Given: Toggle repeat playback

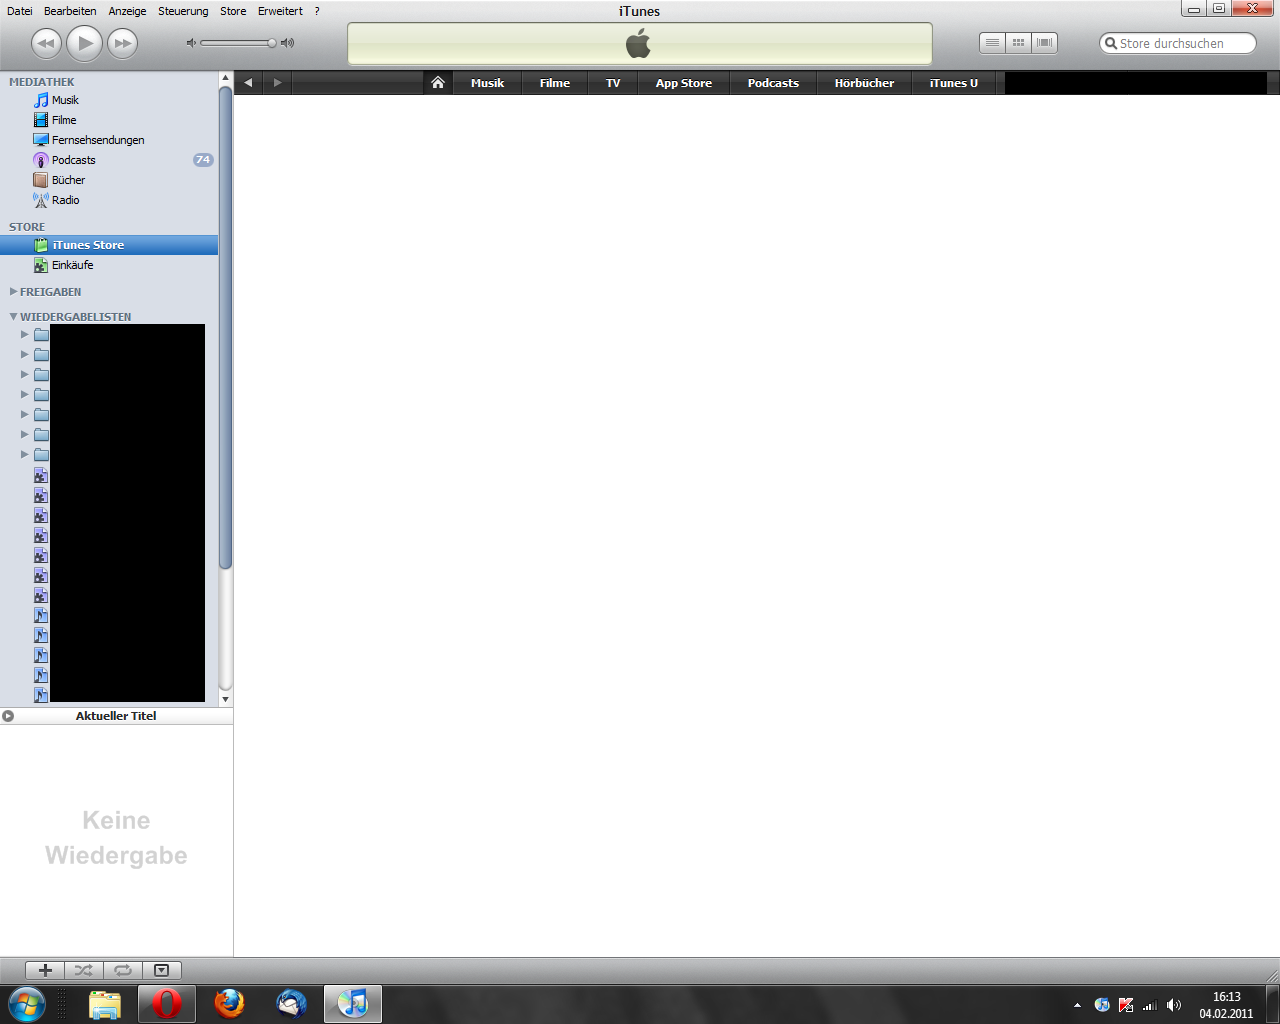Looking at the screenshot, I should (x=123, y=970).
